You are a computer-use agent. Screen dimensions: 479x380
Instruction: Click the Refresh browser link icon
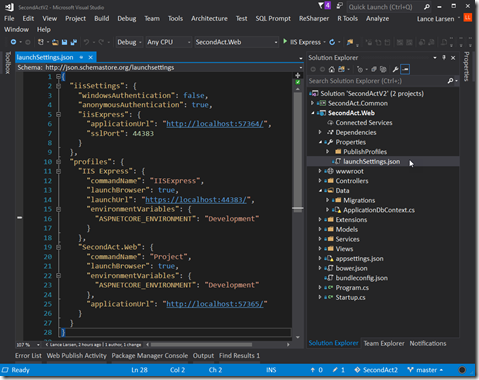(x=332, y=42)
